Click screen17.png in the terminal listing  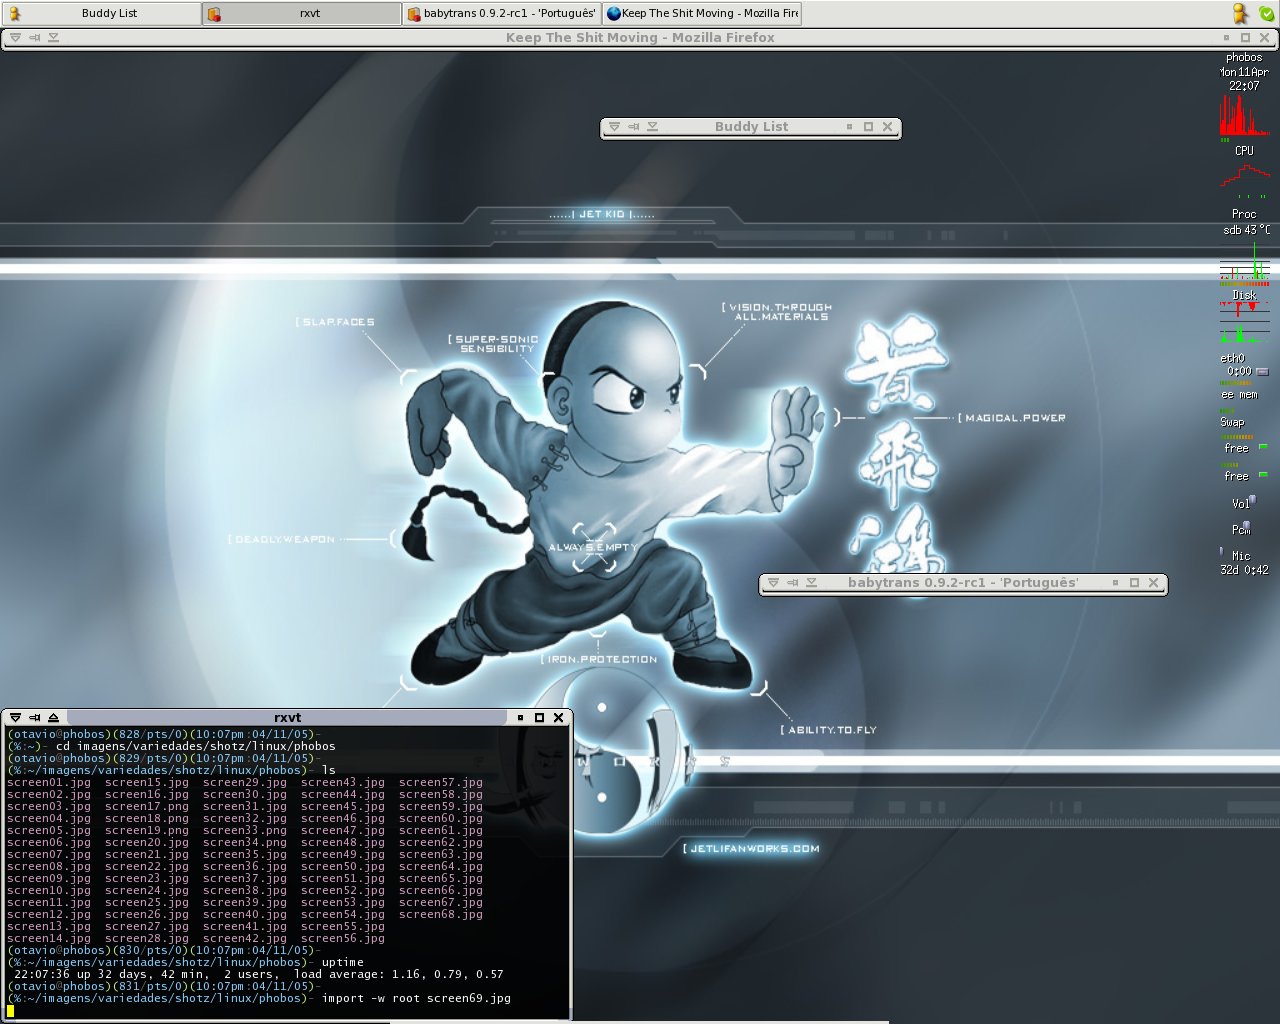coord(147,806)
